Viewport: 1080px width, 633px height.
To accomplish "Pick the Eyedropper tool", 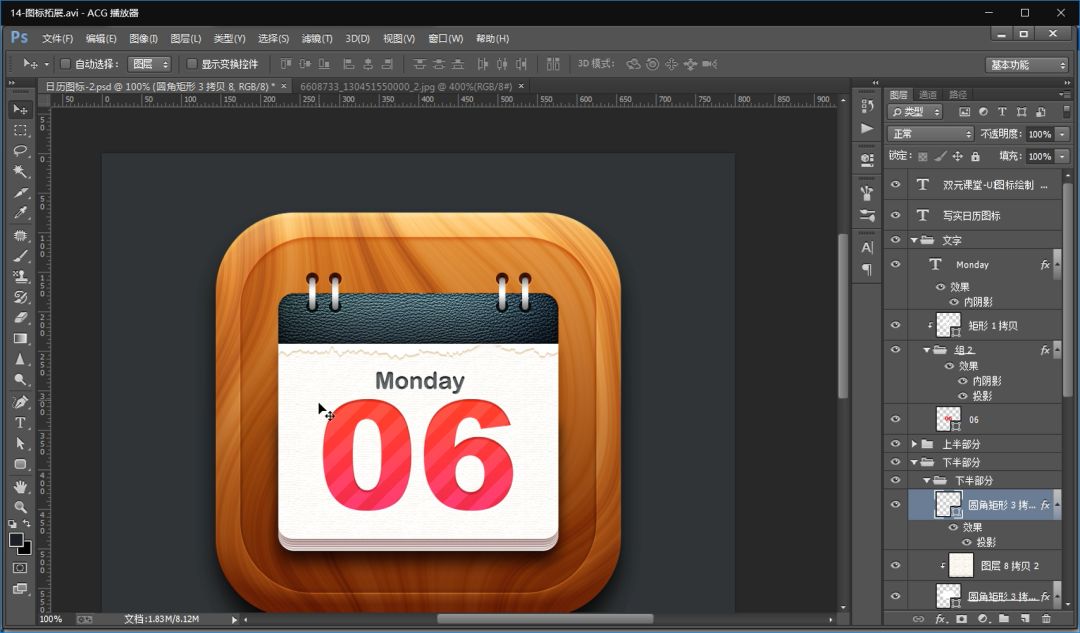I will point(20,213).
